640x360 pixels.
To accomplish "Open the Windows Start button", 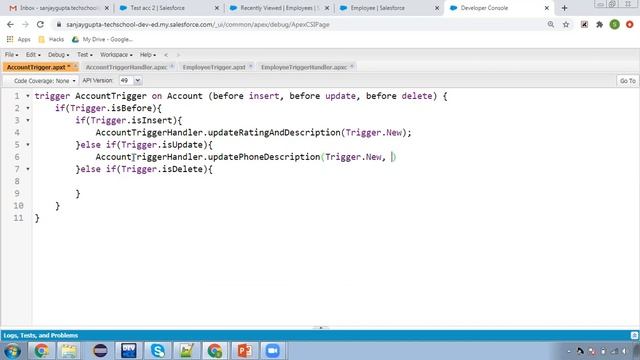I will tap(12, 351).
